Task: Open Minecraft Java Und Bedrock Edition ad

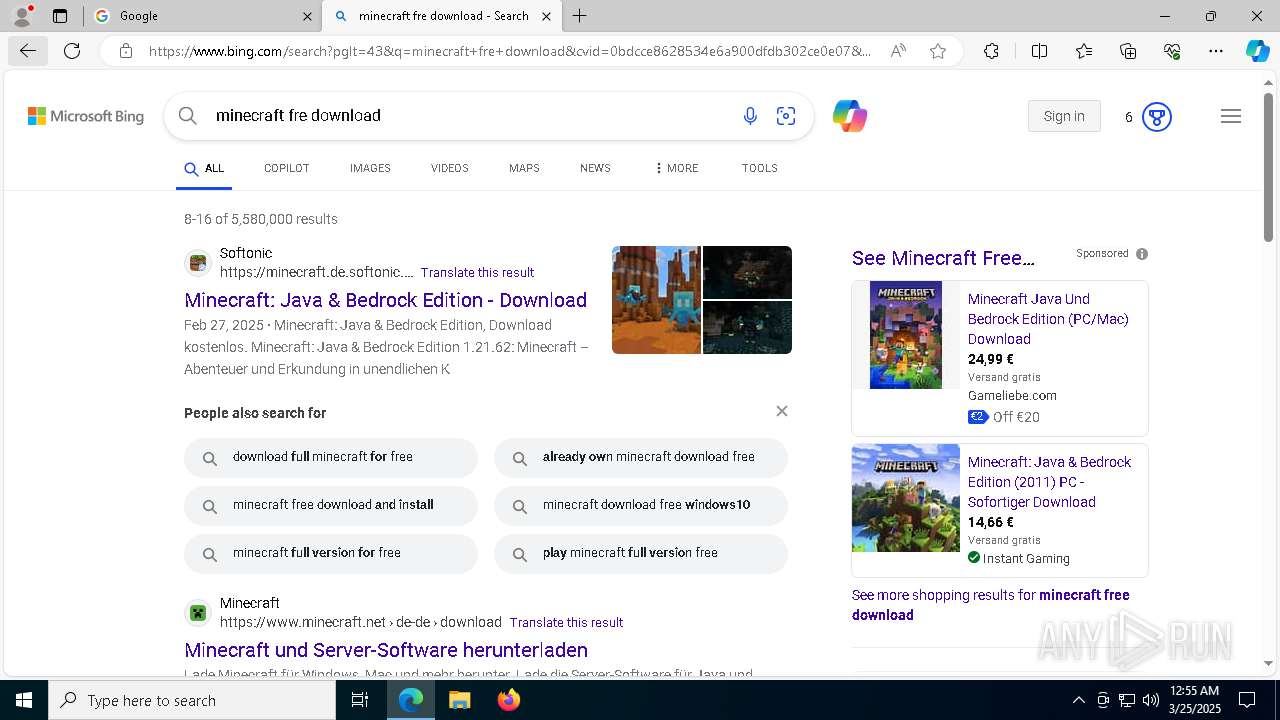Action: click(x=1048, y=319)
